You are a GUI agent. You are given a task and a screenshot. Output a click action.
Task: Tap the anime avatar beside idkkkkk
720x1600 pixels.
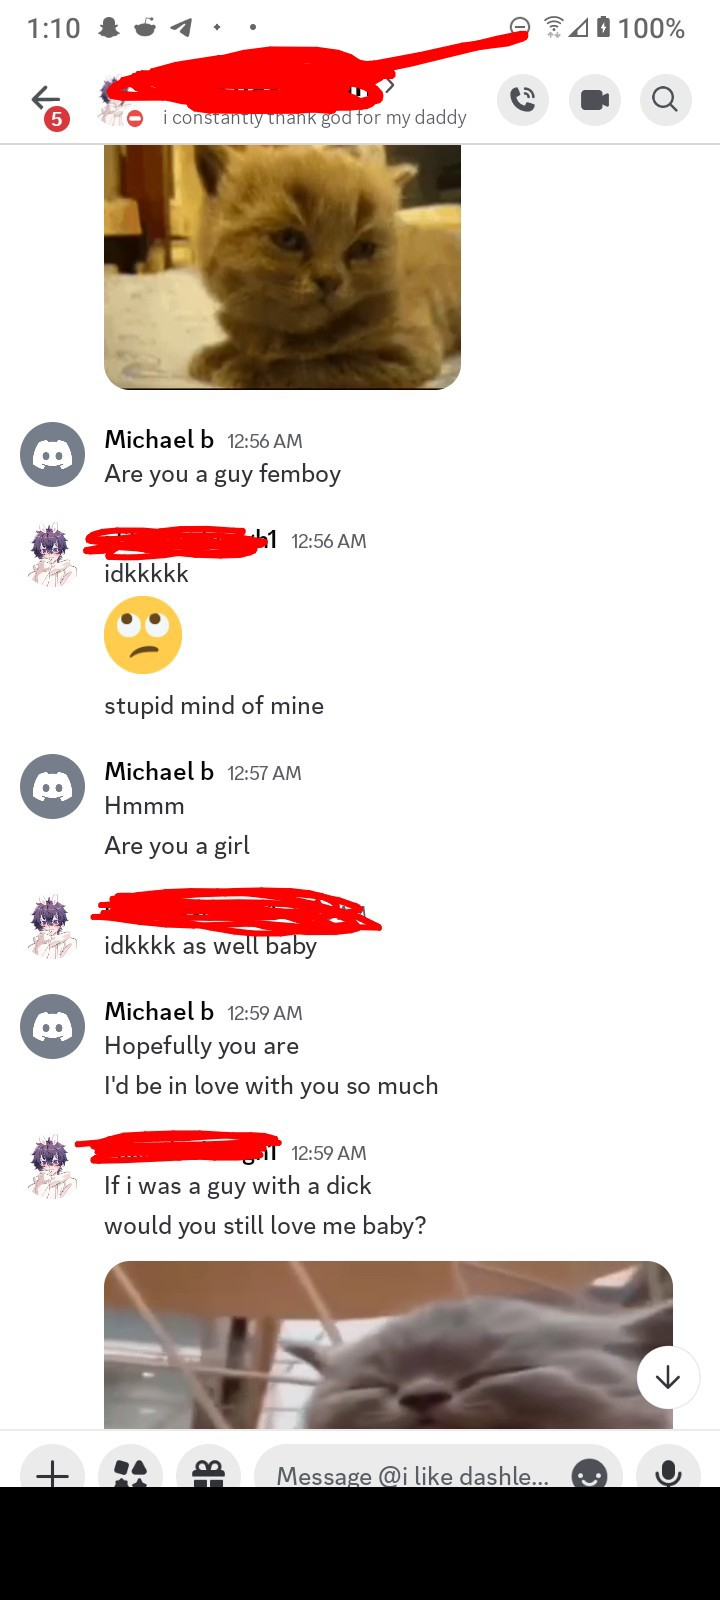click(x=50, y=553)
